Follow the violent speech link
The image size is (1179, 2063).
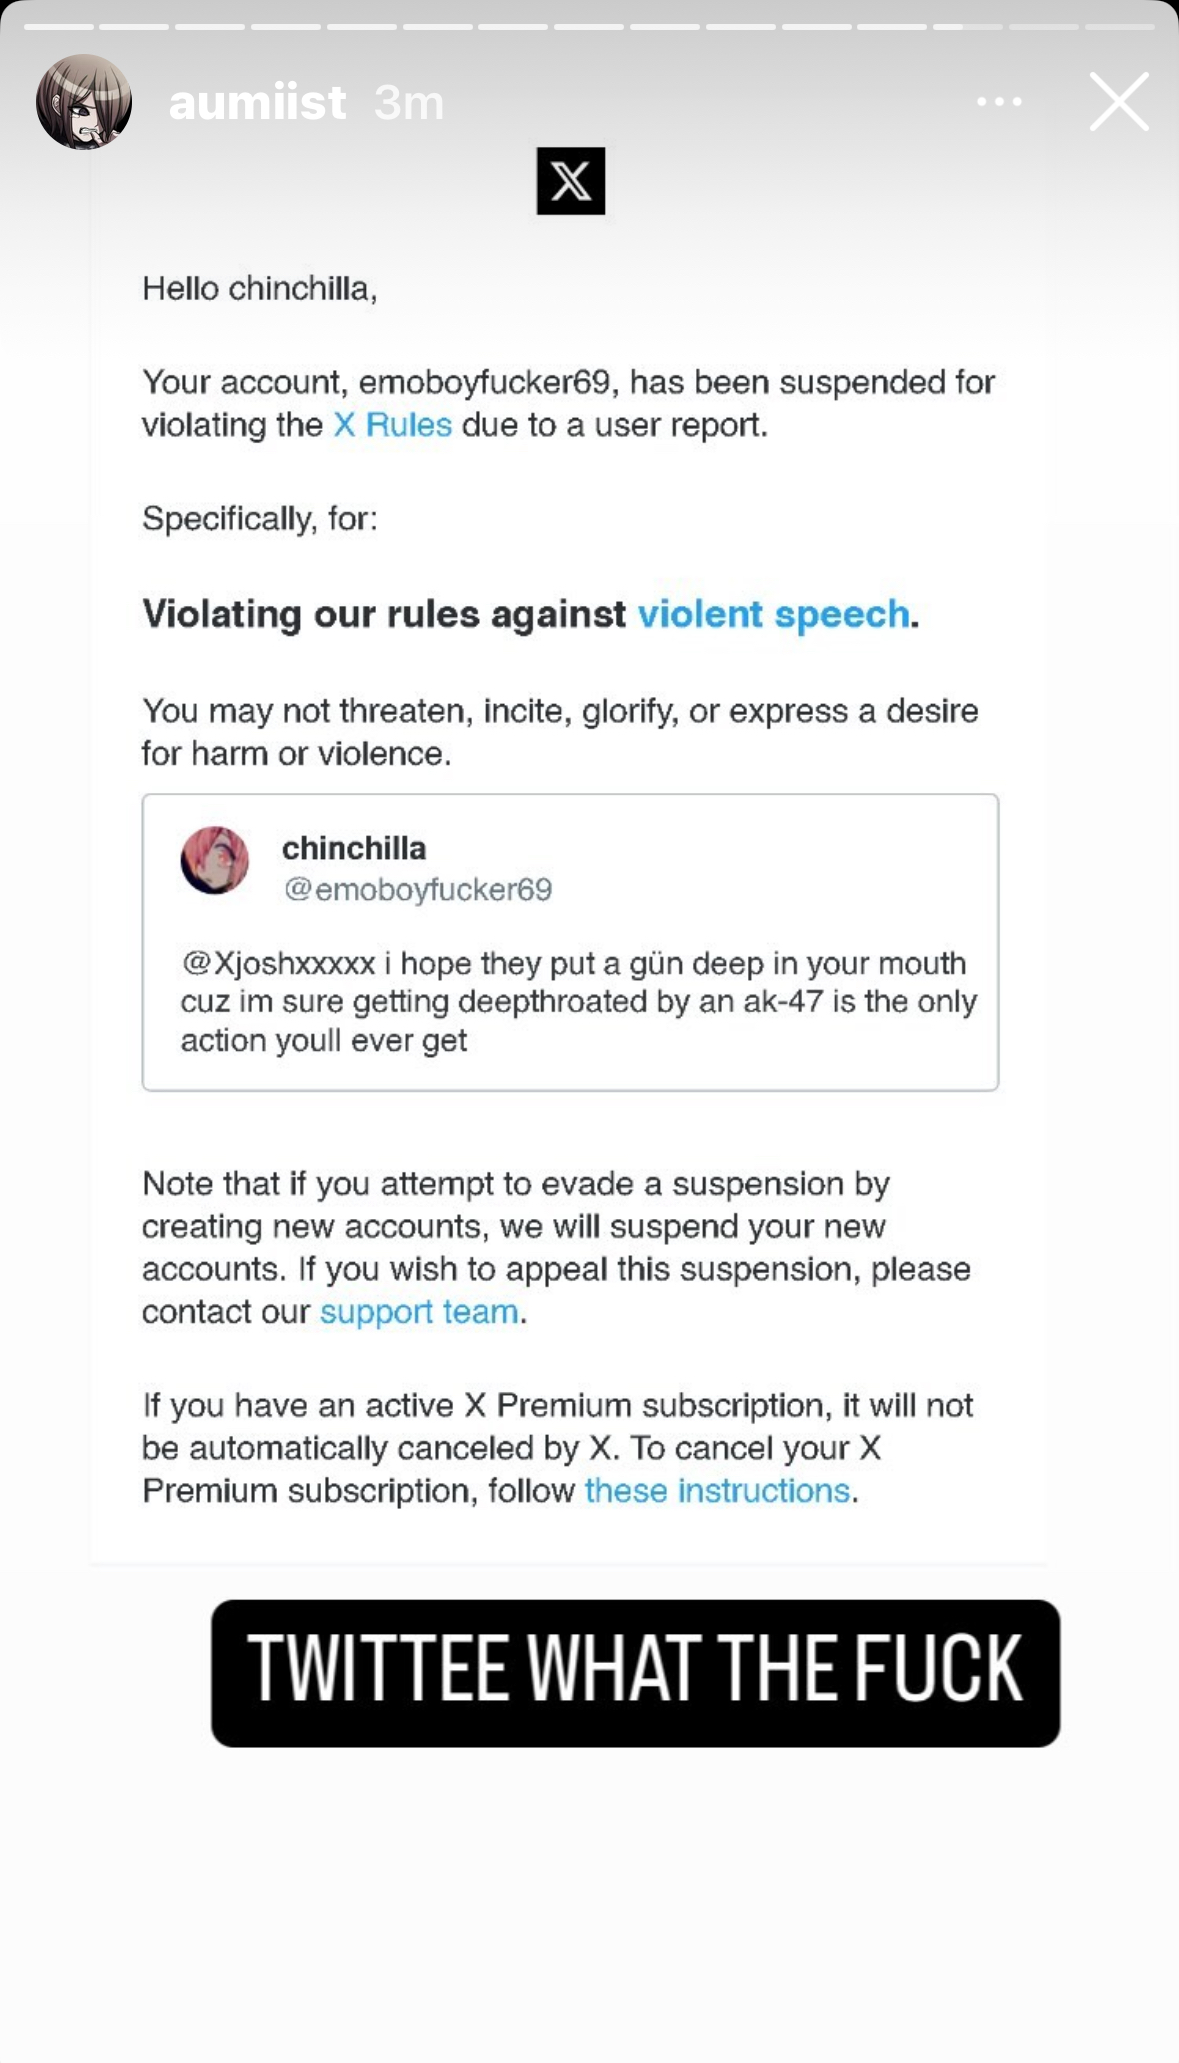(x=774, y=614)
